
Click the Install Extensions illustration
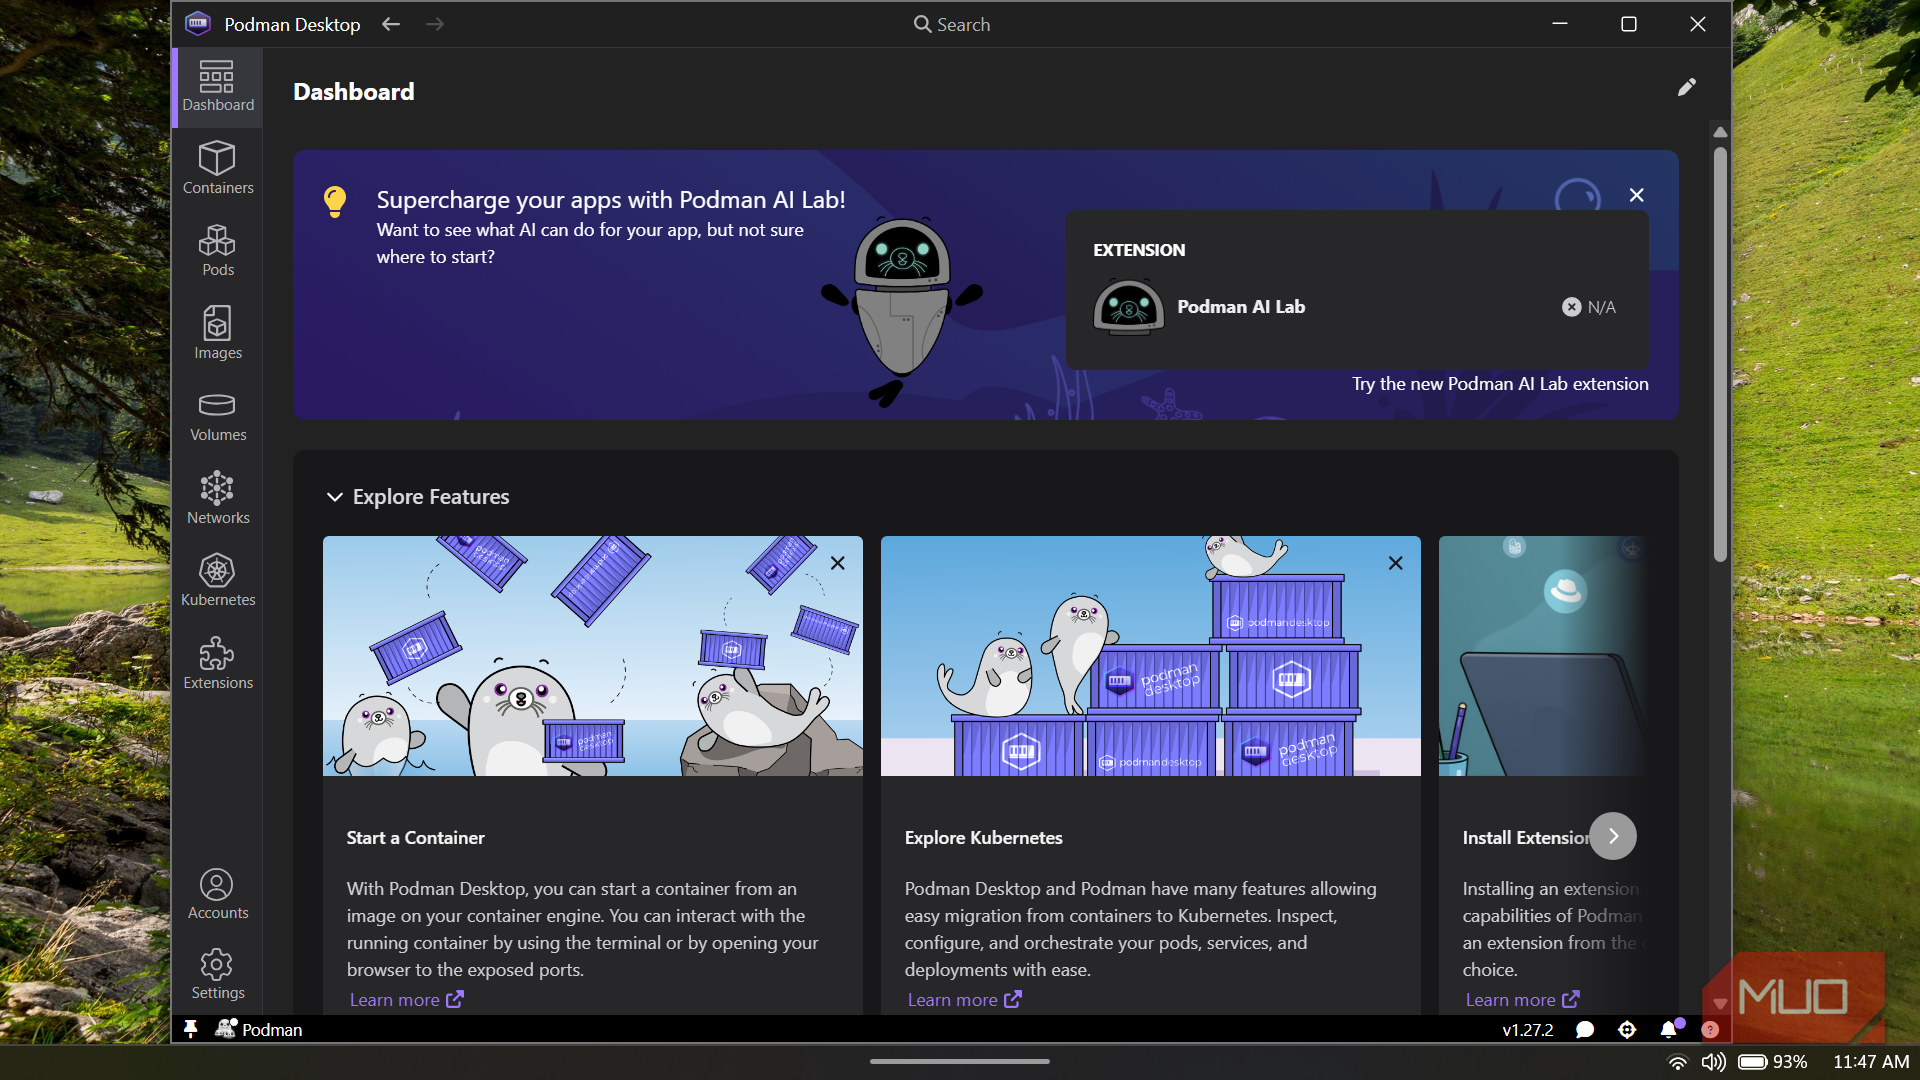pyautogui.click(x=1543, y=656)
